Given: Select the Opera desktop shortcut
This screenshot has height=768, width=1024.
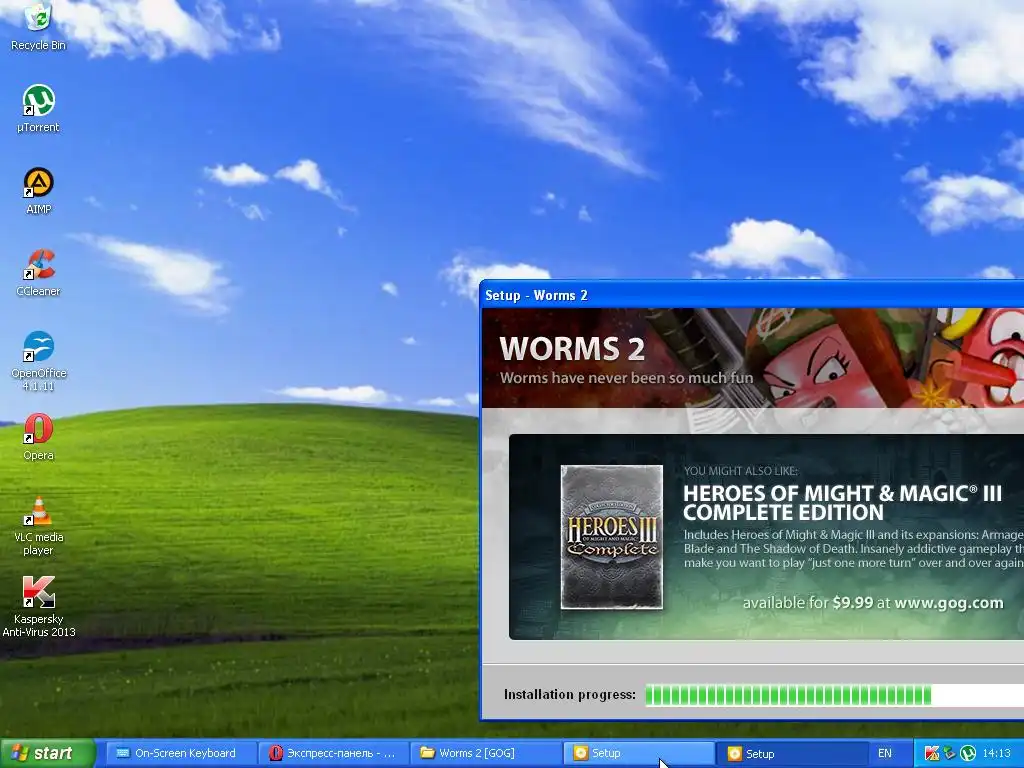Looking at the screenshot, I should pos(38,437).
